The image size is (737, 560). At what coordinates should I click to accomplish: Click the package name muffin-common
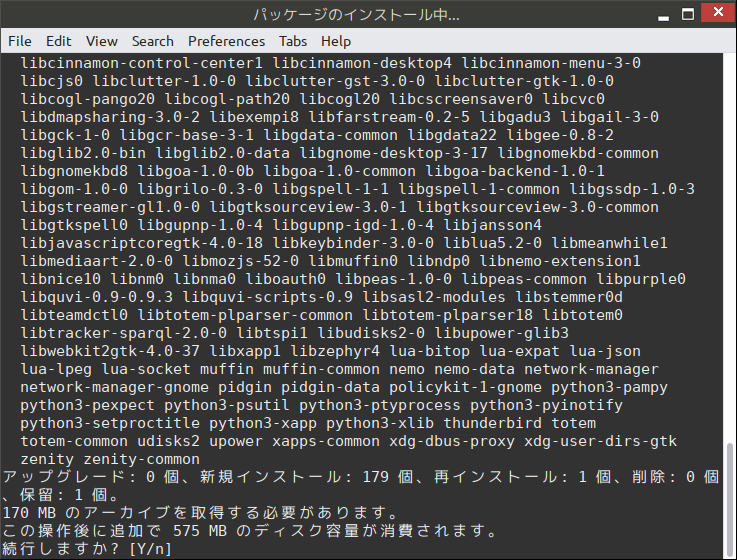(321, 369)
